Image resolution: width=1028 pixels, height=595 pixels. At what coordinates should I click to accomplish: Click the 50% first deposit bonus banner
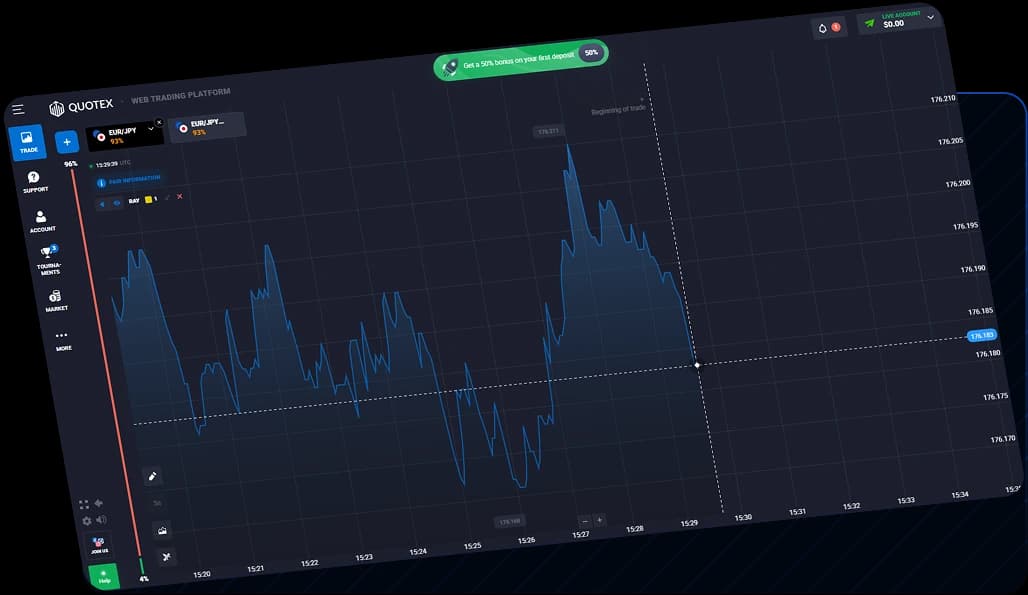(x=520, y=59)
